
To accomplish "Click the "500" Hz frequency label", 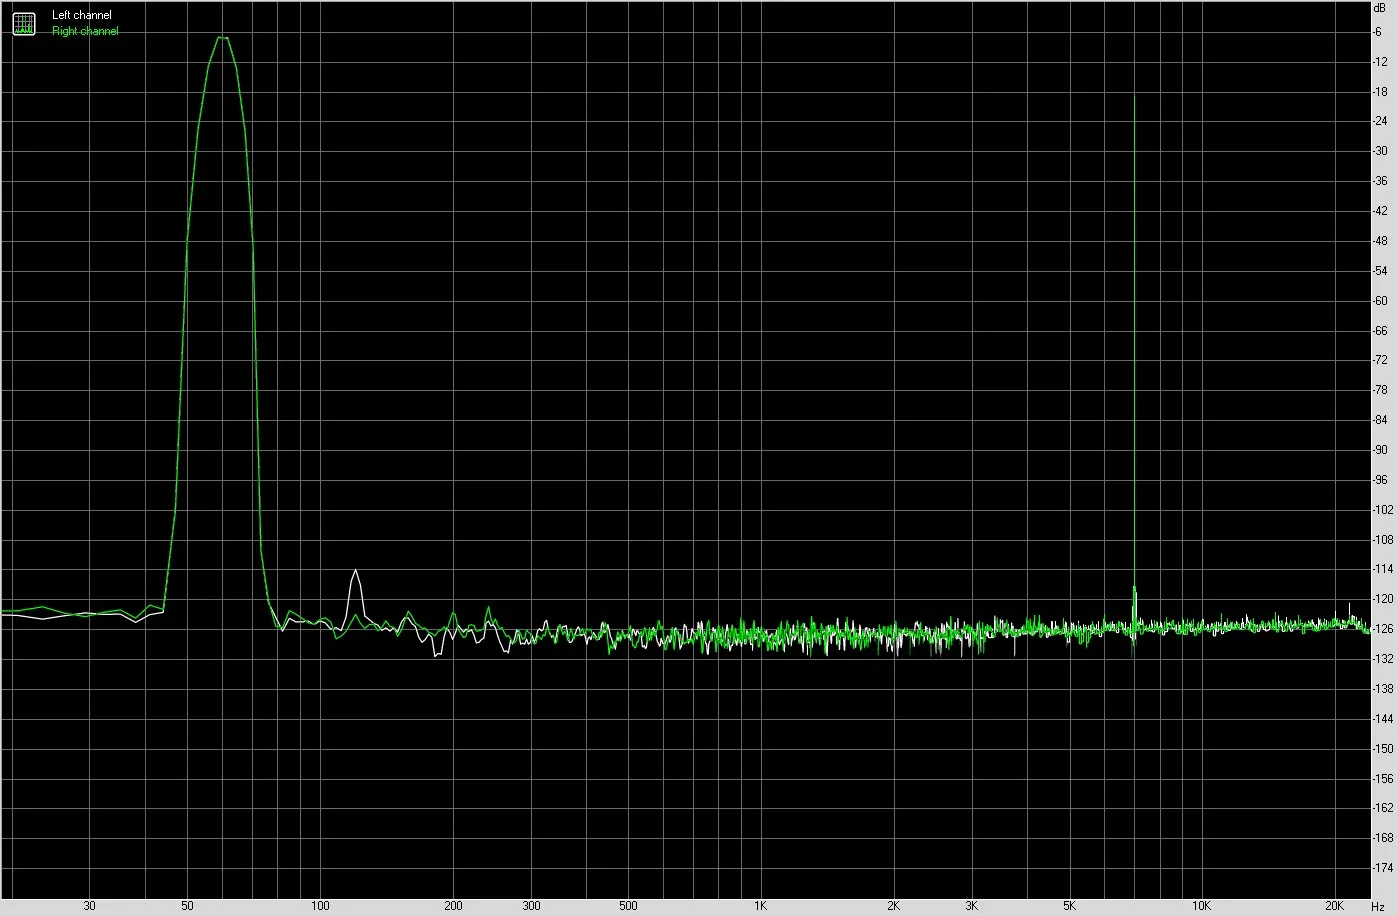I will 628,906.
